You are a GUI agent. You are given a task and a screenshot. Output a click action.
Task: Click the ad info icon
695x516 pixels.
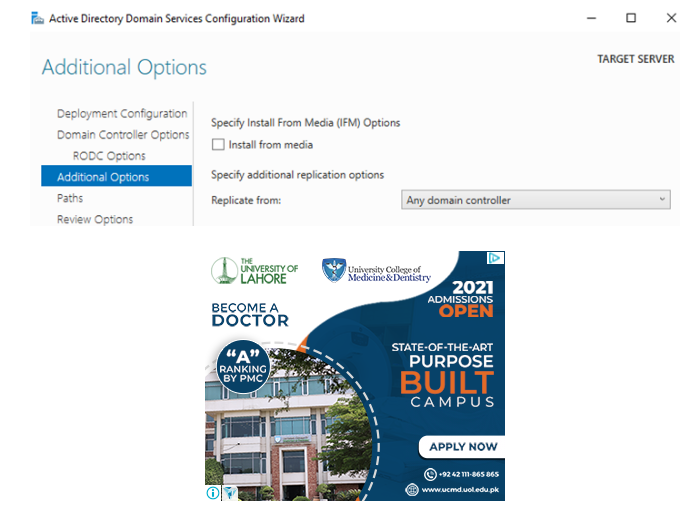(213, 493)
